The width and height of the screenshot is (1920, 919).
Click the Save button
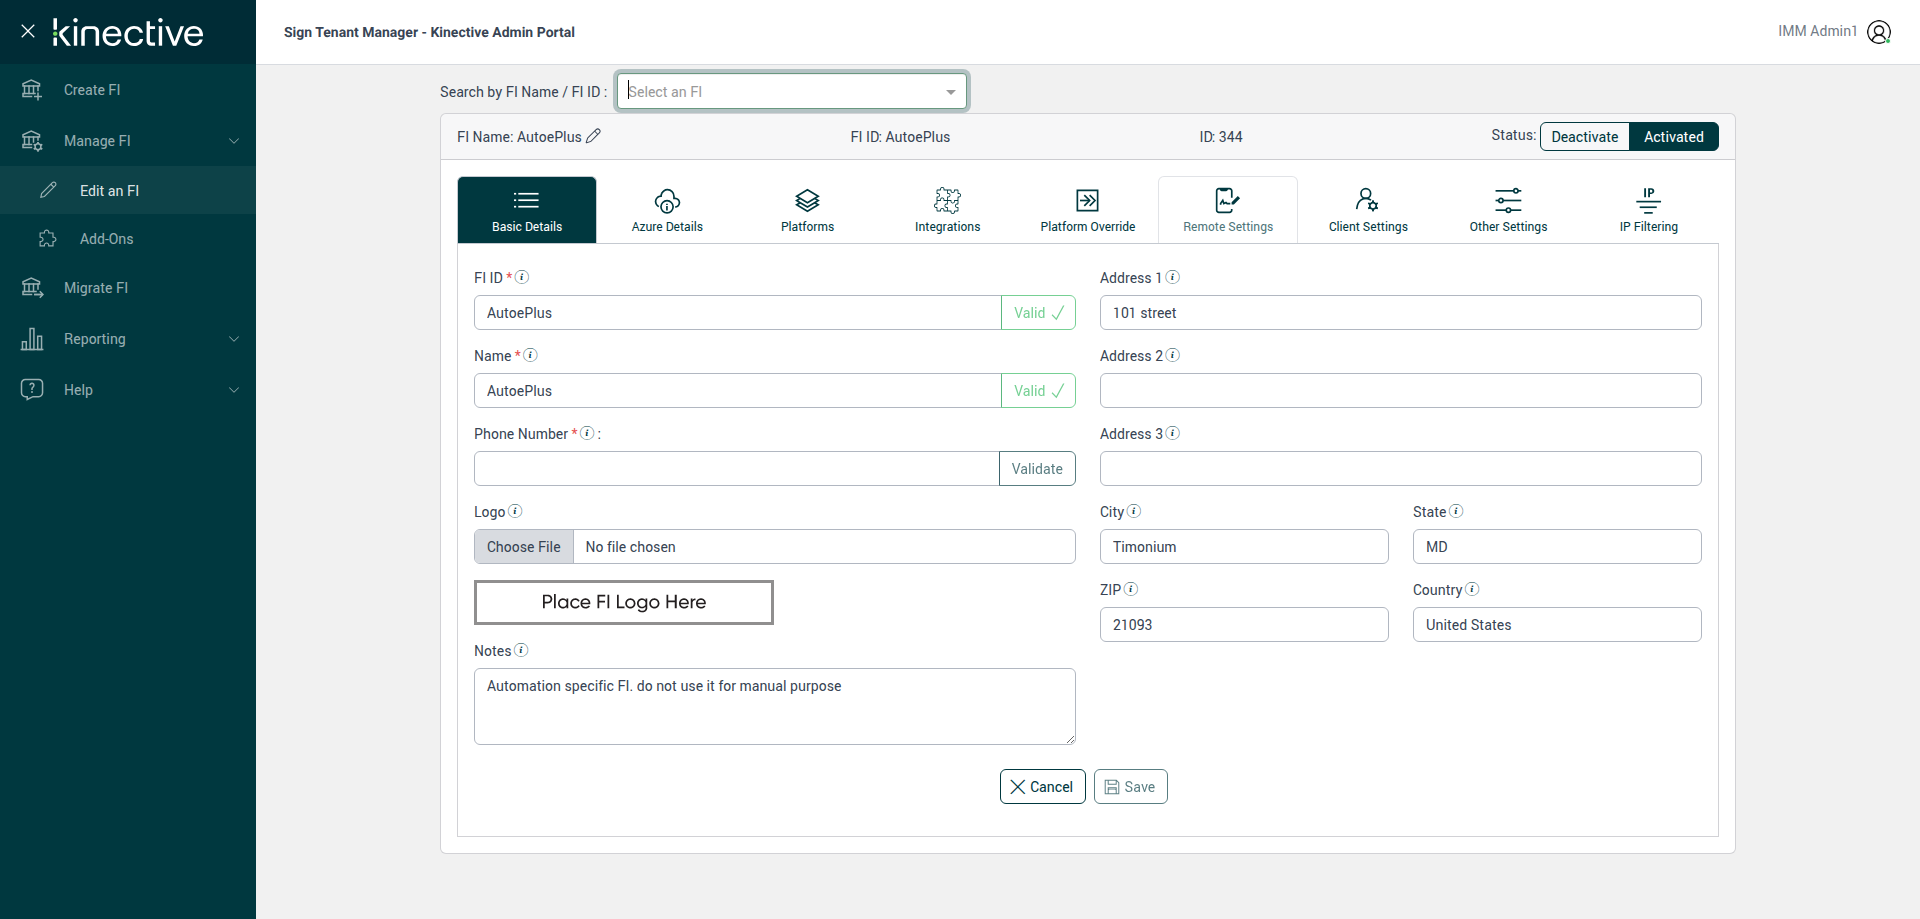pos(1130,787)
